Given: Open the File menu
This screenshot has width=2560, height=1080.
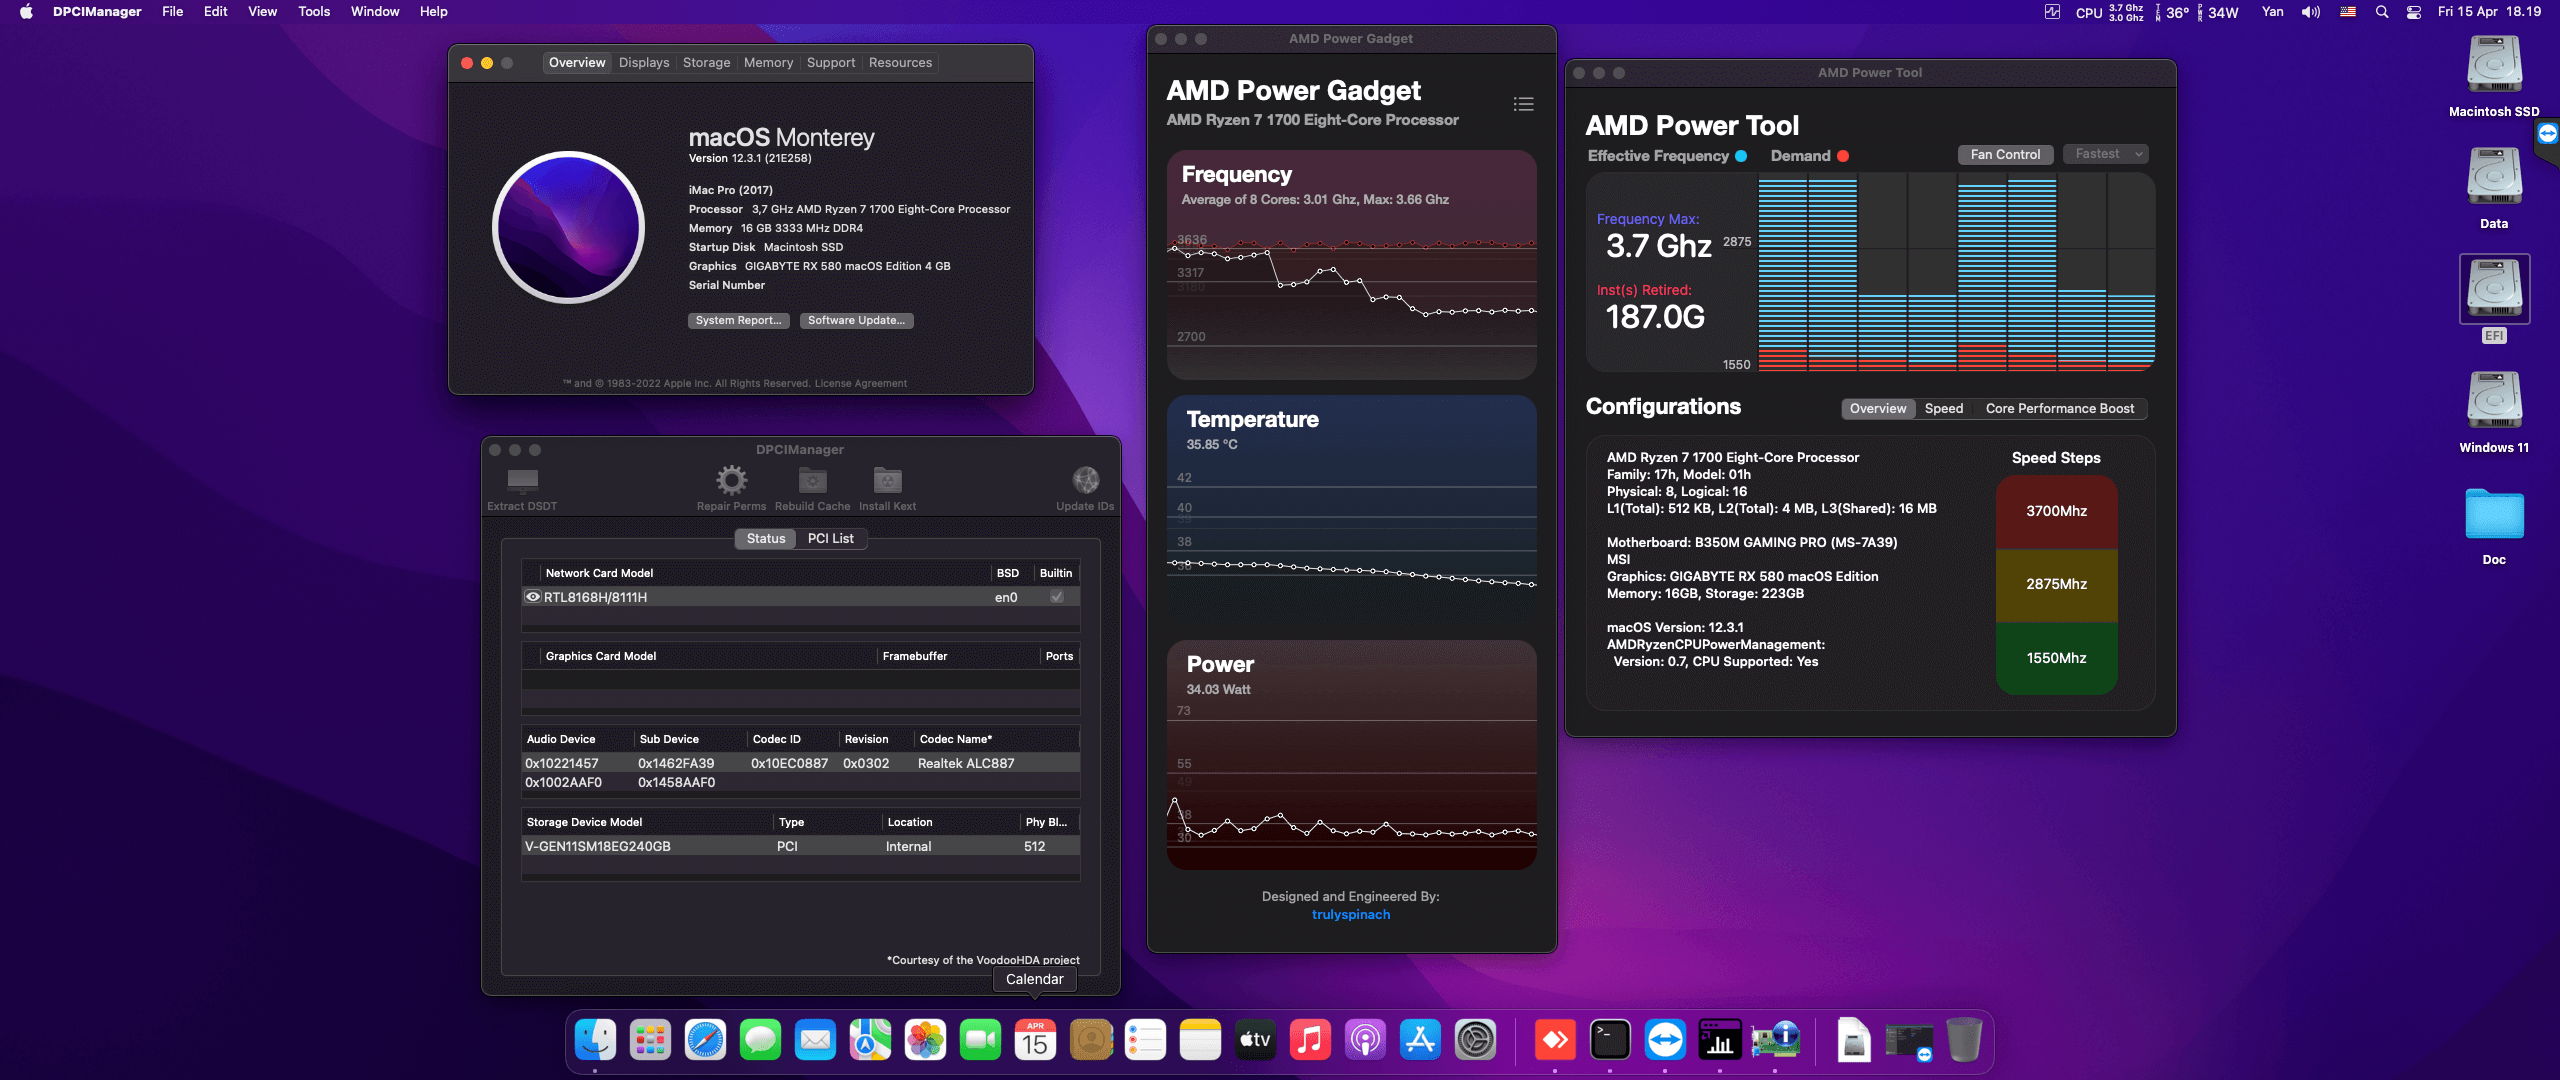Looking at the screenshot, I should pos(172,12).
